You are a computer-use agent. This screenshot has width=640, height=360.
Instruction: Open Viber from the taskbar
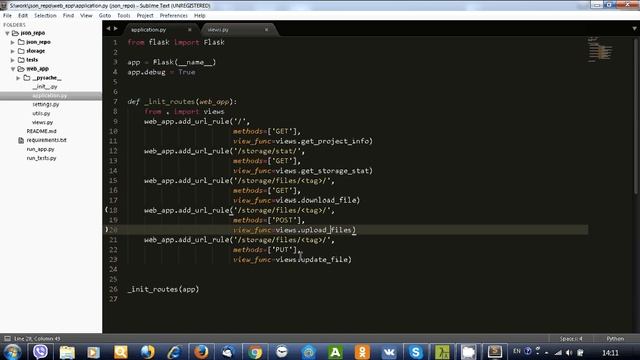click(x=40, y=352)
